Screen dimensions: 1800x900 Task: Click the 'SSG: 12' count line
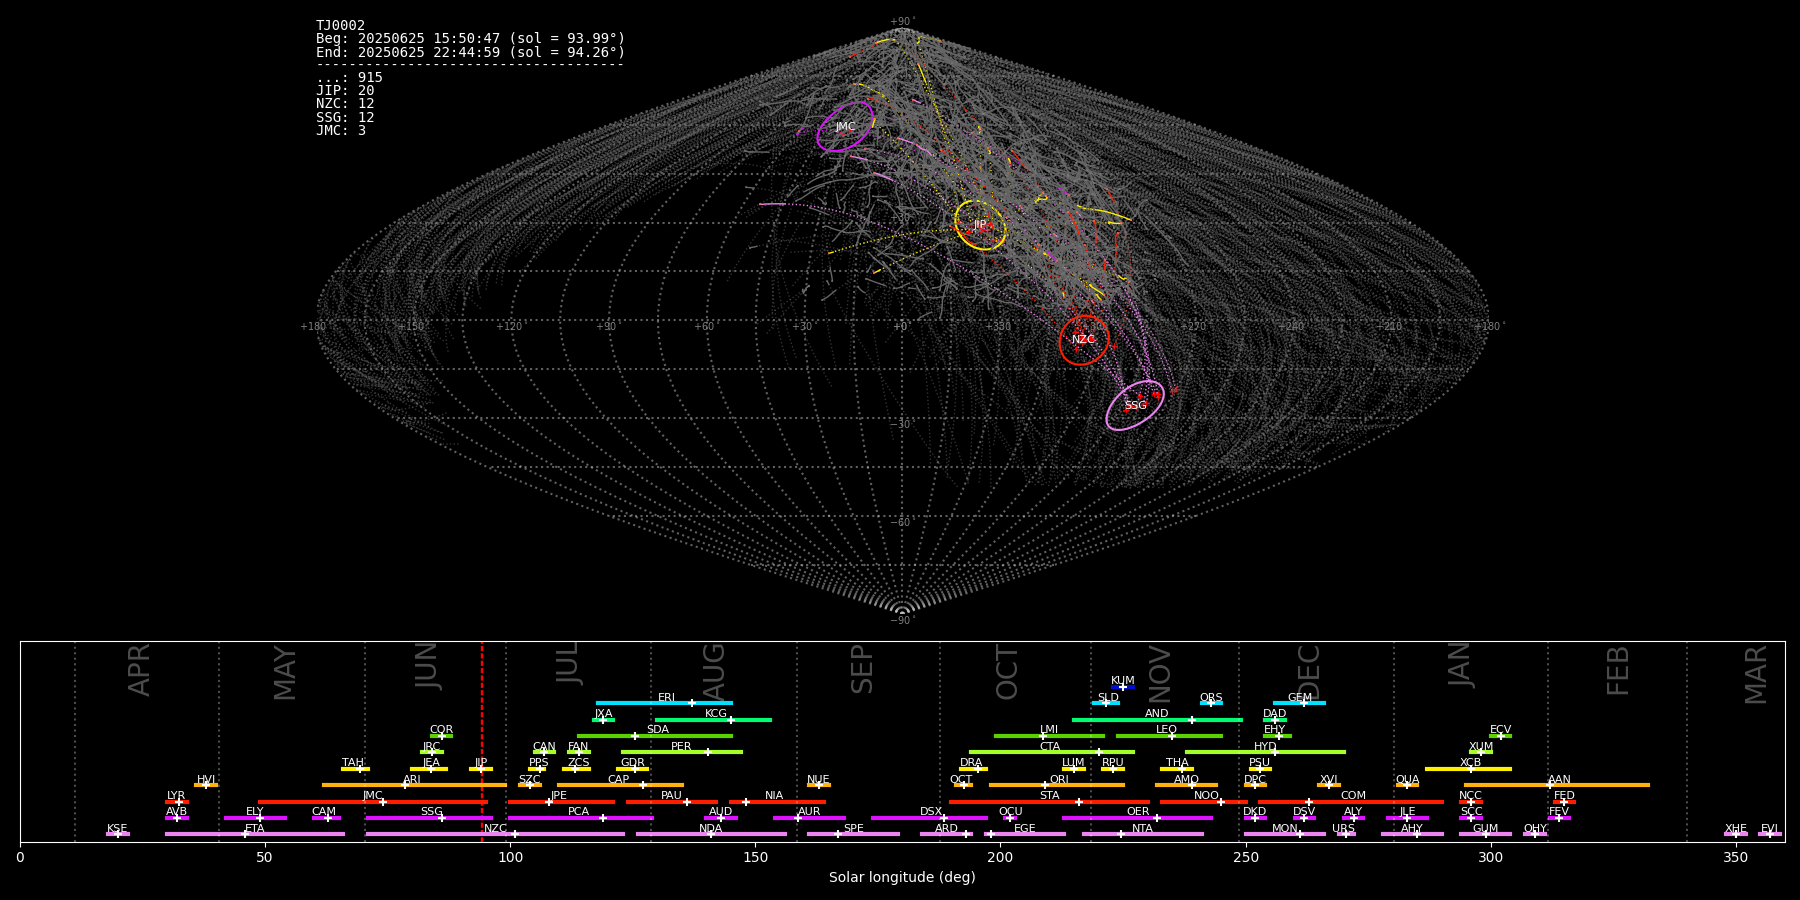point(345,118)
